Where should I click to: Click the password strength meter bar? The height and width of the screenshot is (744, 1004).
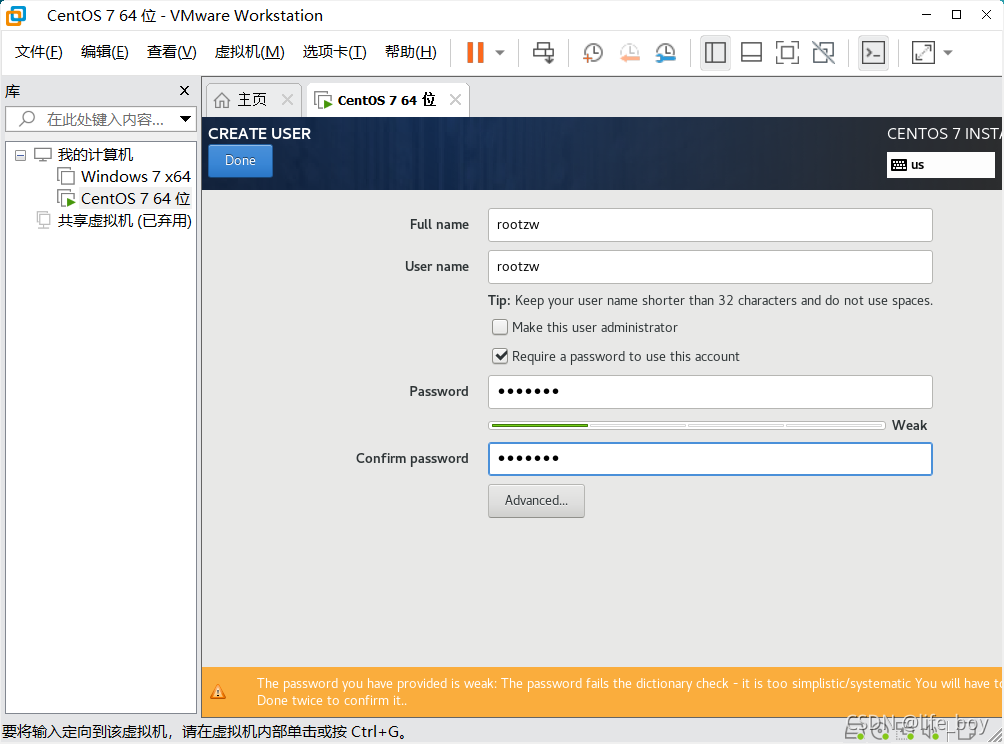point(686,425)
